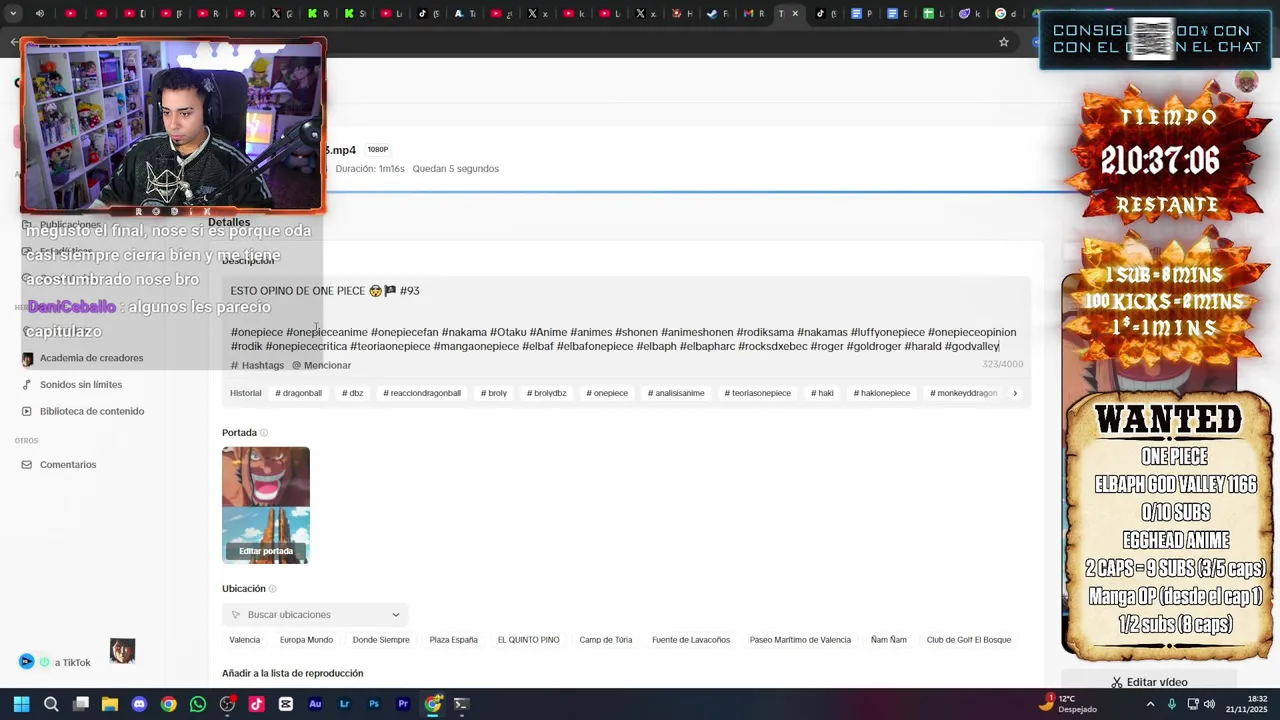Click the Sonidos sin límites icon

(26, 385)
